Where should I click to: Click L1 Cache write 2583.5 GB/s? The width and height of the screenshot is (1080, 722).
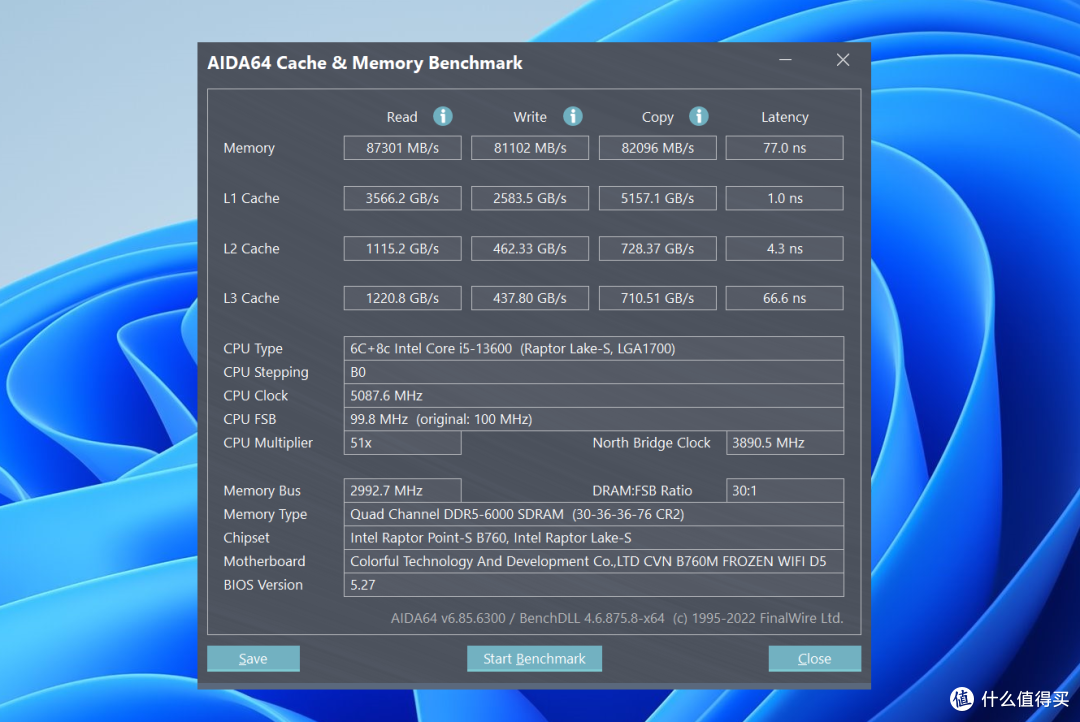click(x=530, y=198)
